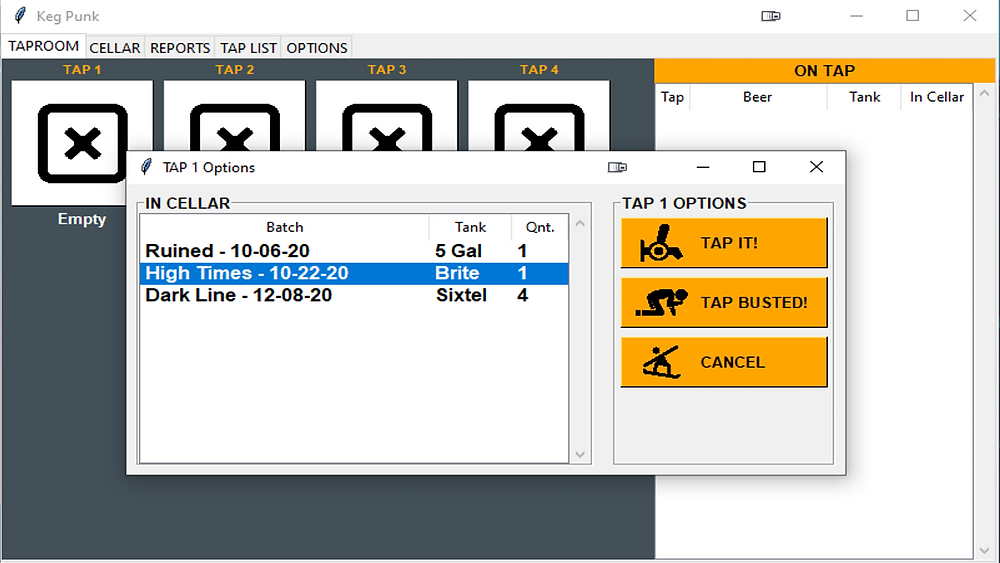This screenshot has height=563, width=1000.
Task: Click the Qnt. column header
Action: 540,227
